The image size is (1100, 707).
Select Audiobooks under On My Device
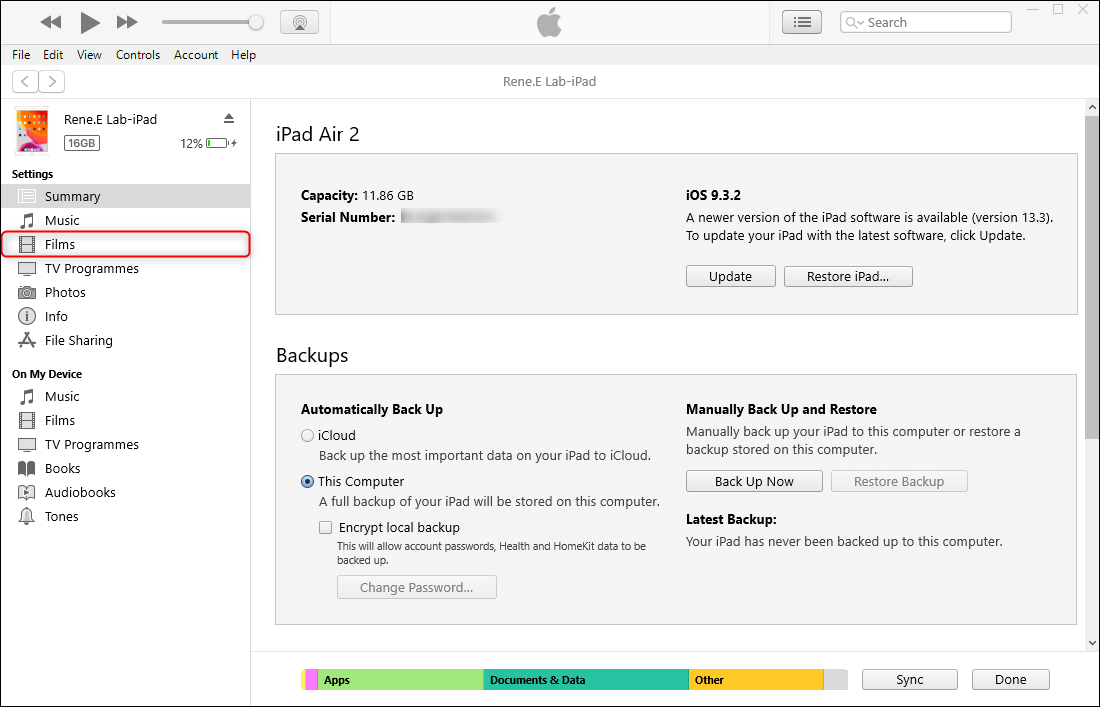coord(126,492)
